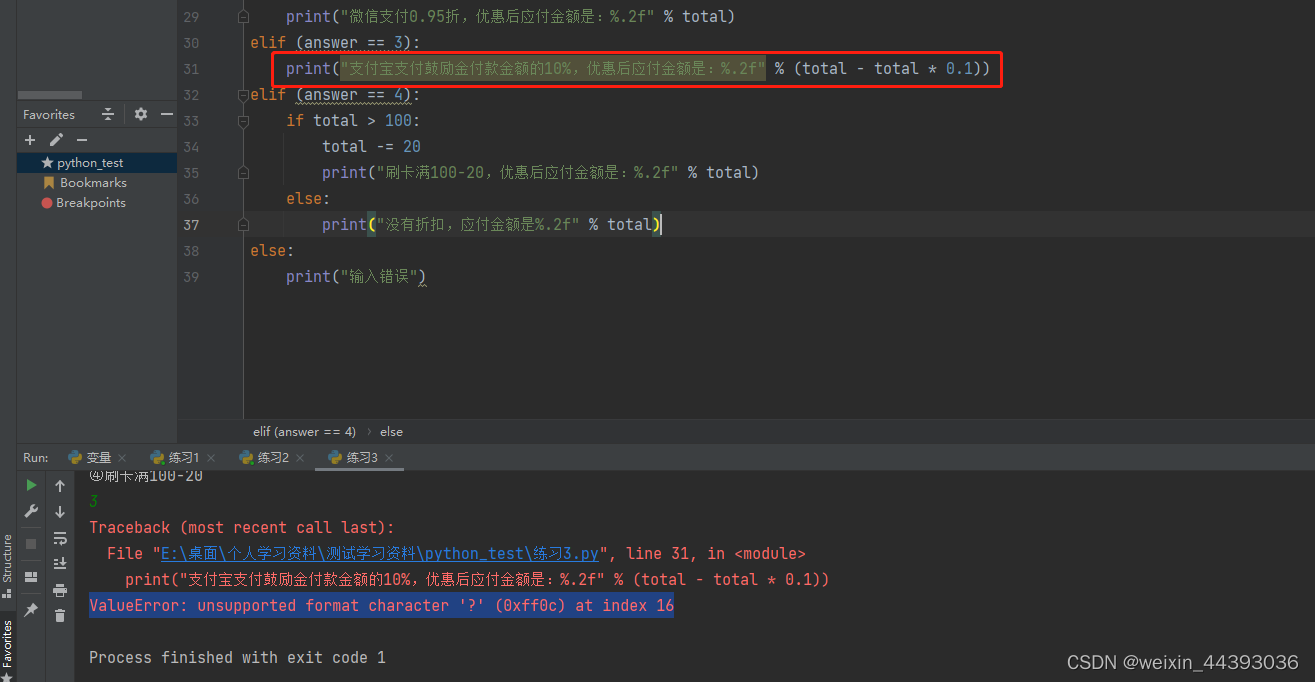Click the 'else' breadcrumb
Screen dimensions: 1315x682
pos(391,432)
